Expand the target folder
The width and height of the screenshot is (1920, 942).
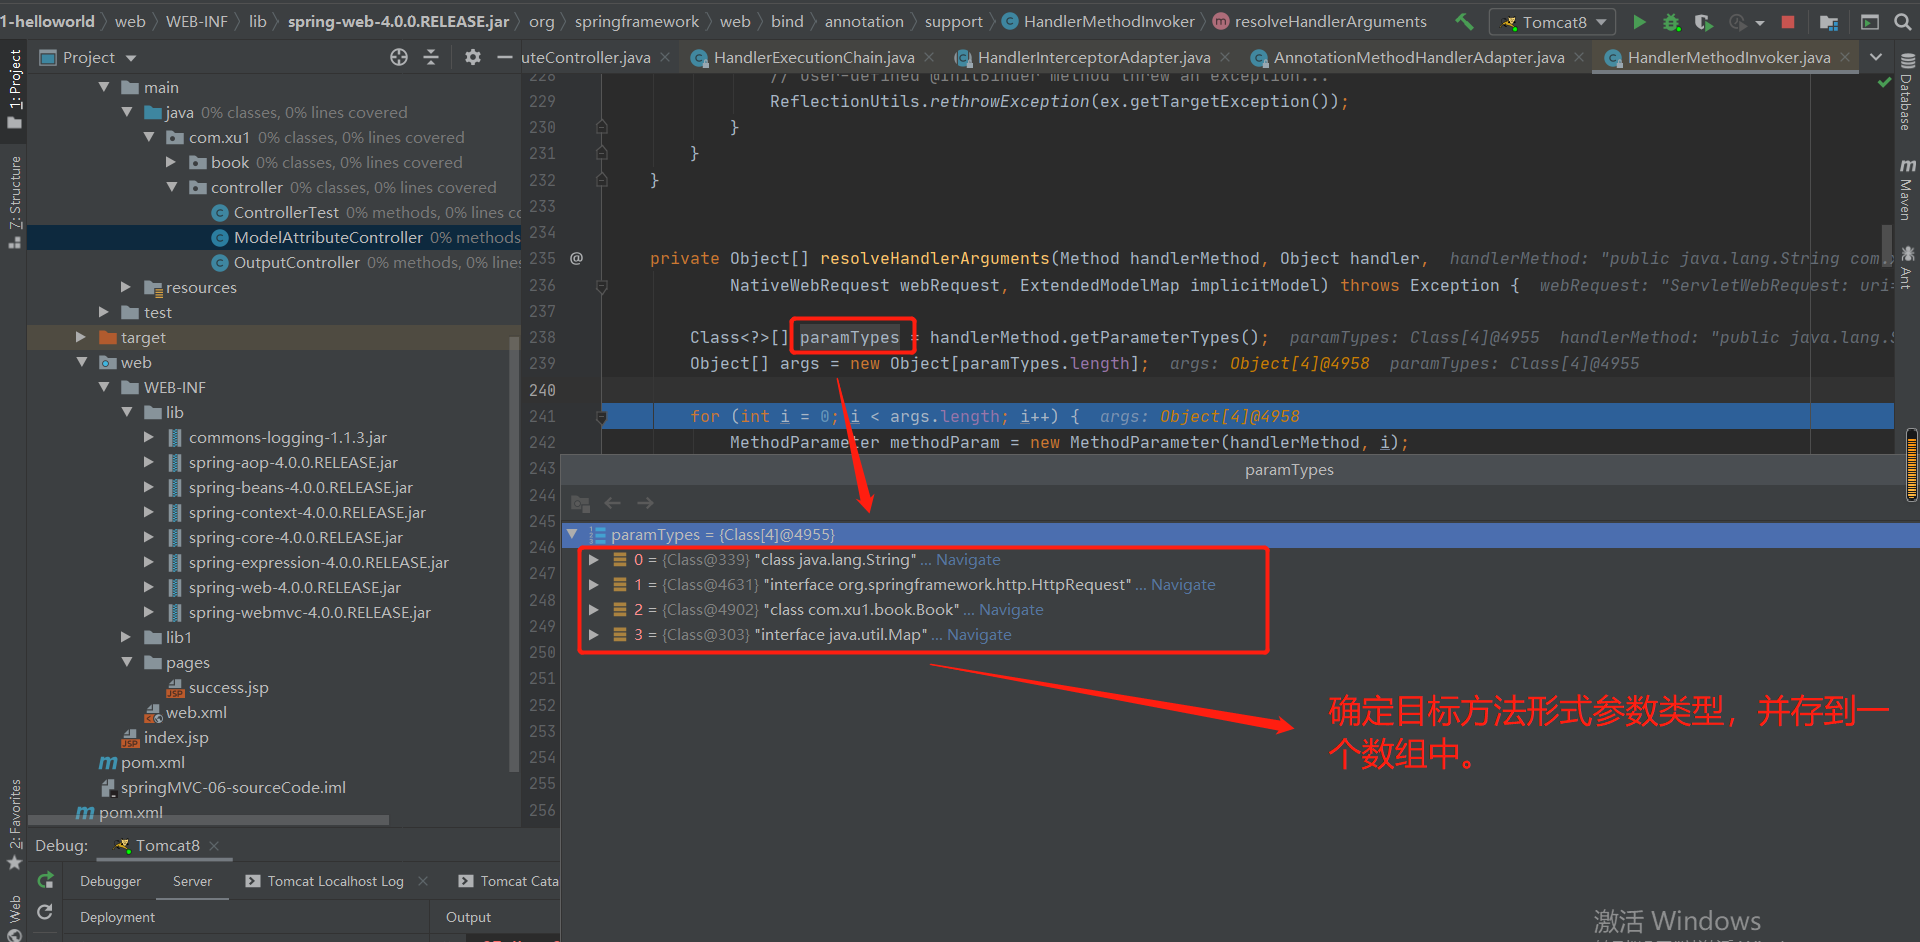(81, 337)
